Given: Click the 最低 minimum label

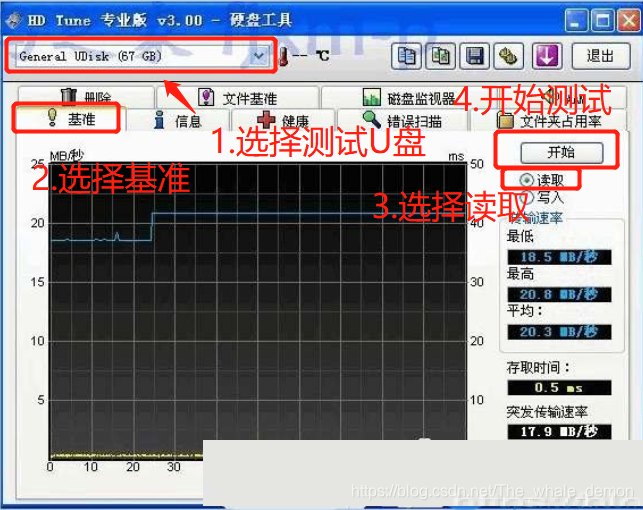Looking at the screenshot, I should (520, 236).
